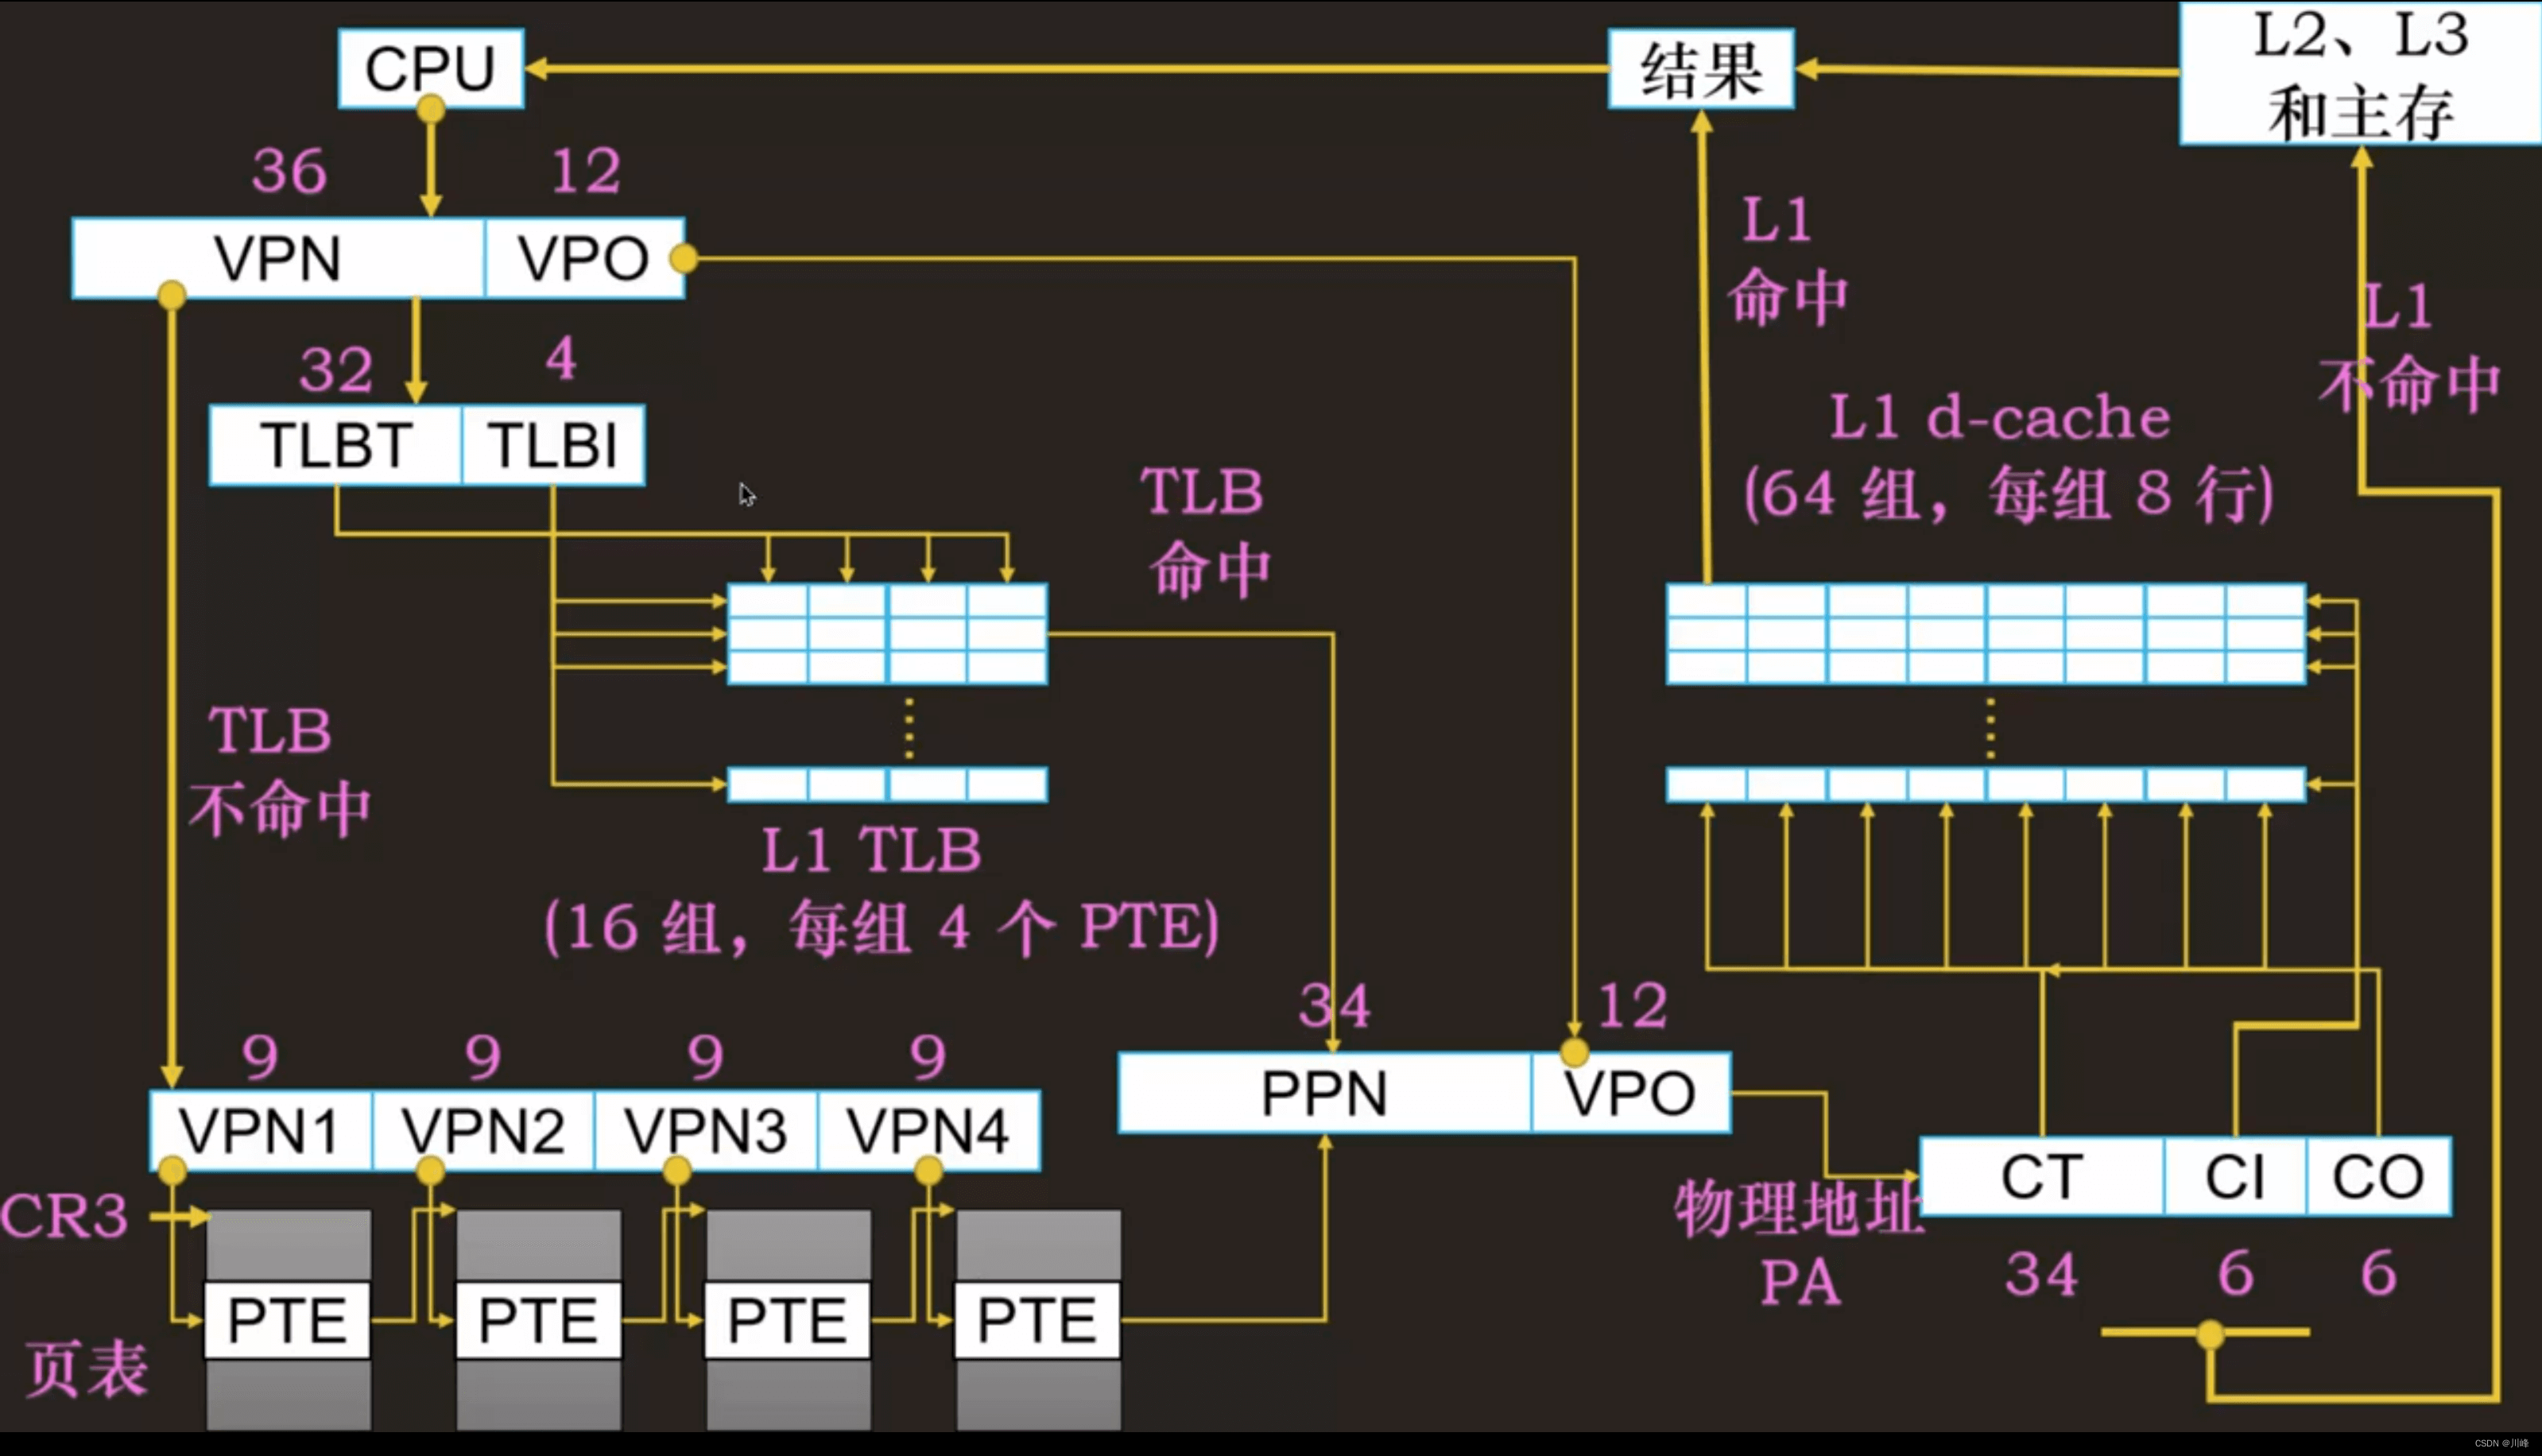2542x1456 pixels.
Task: Click the VPN2 field
Action: [x=483, y=1130]
